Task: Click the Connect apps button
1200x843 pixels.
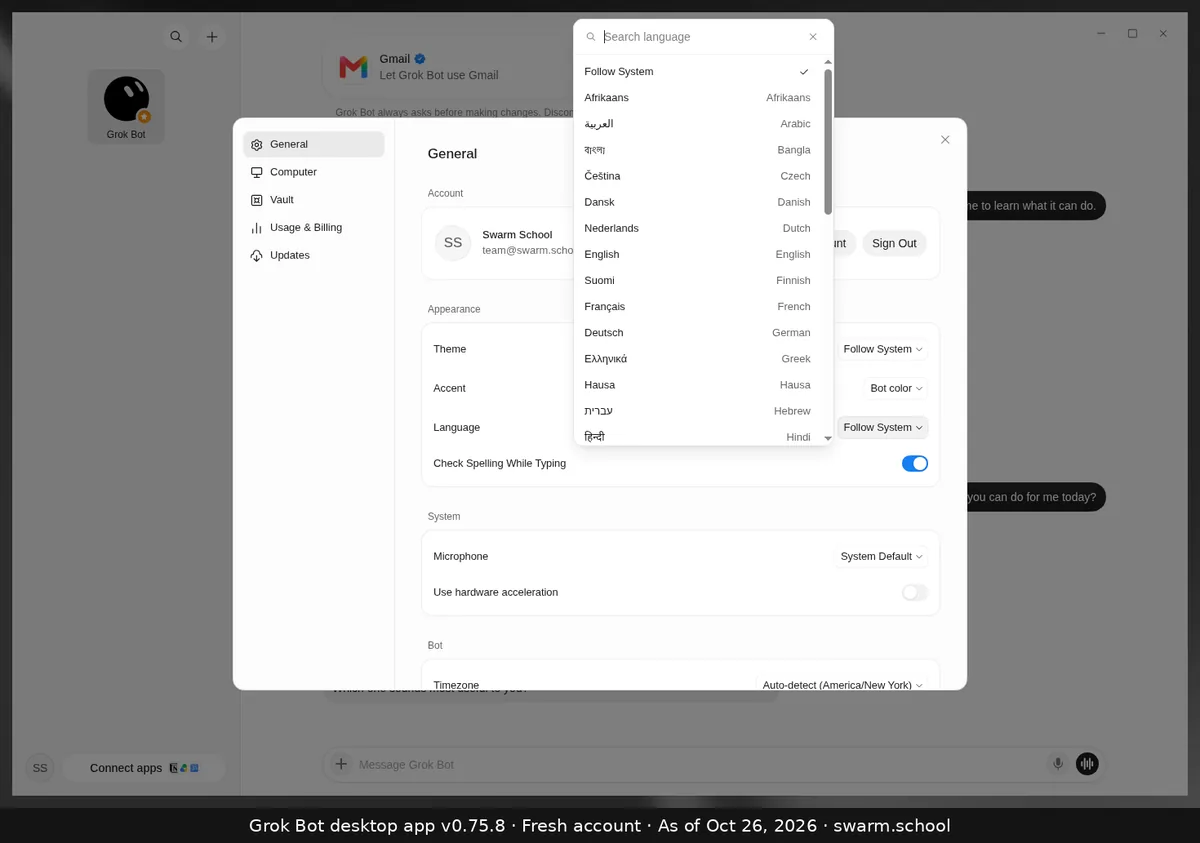Action: [x=144, y=768]
